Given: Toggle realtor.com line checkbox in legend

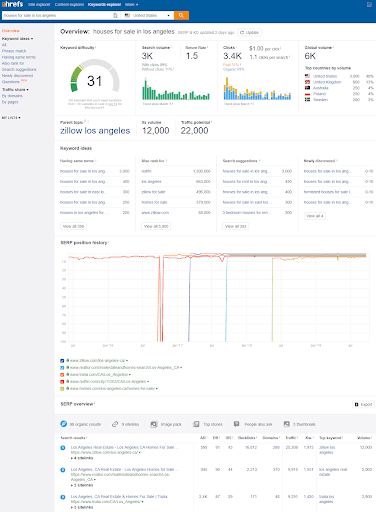Looking at the screenshot, I should 62,368.
